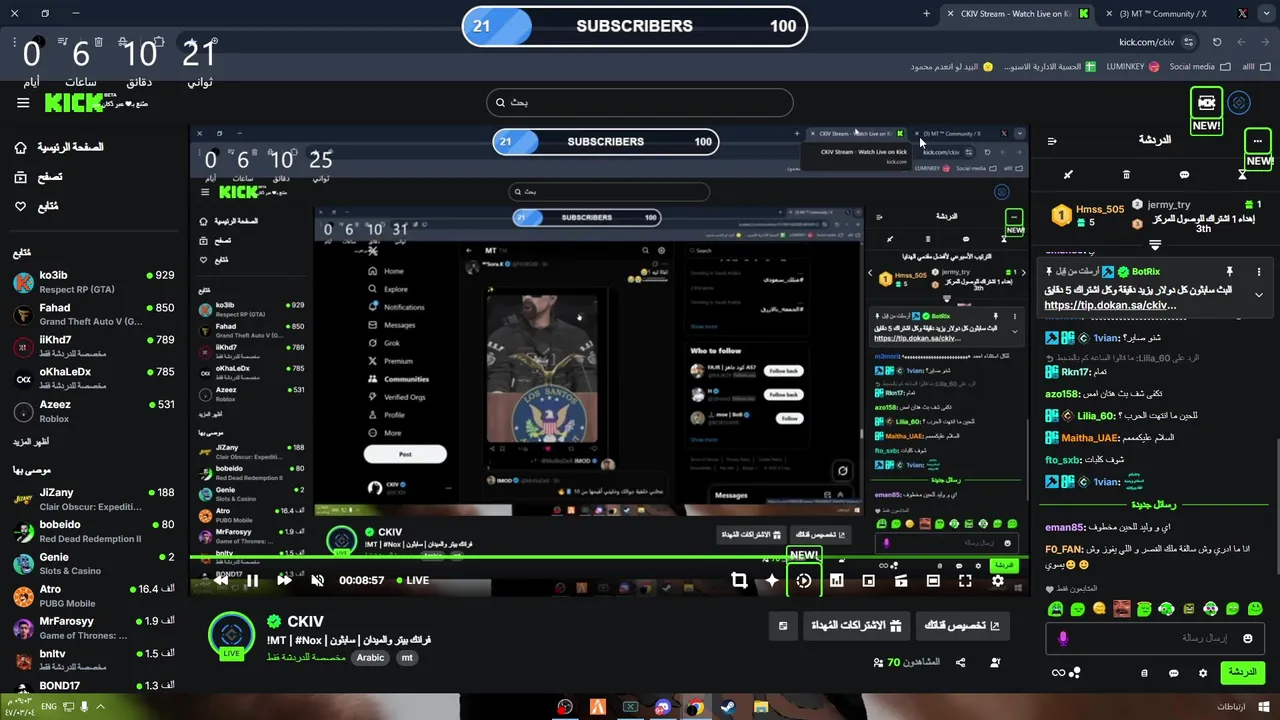Open the Kick hamburger menu

[23, 103]
